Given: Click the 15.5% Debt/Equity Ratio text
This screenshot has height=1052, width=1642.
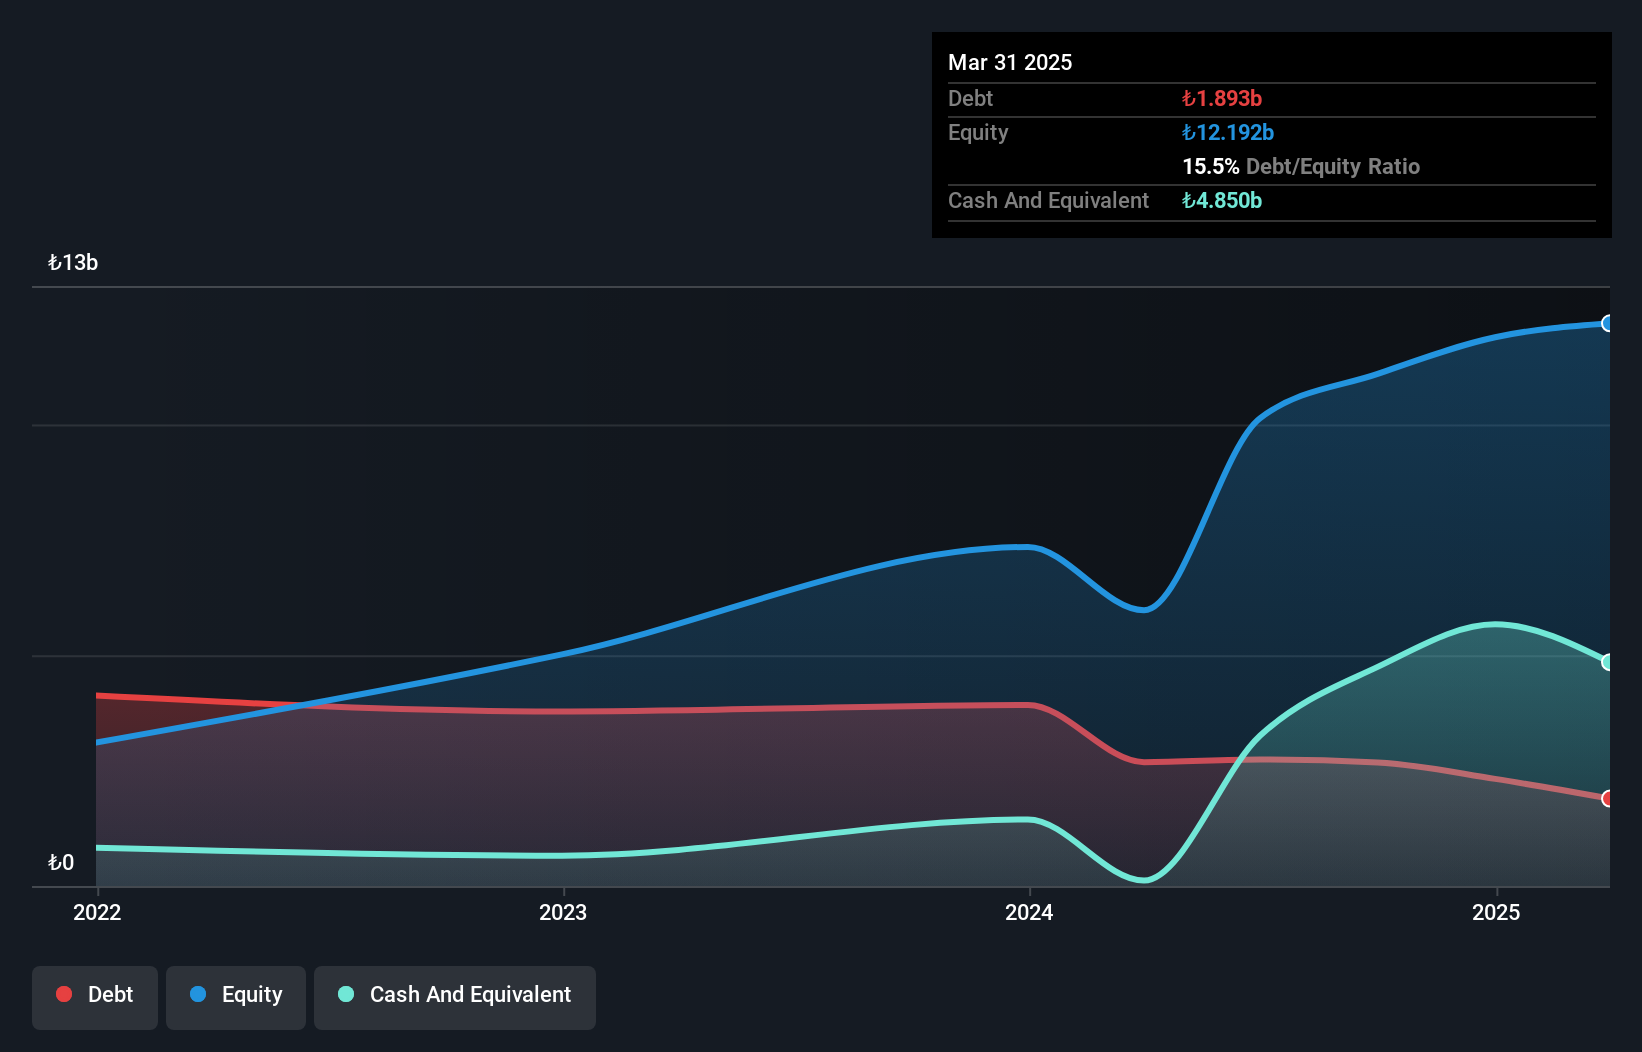Looking at the screenshot, I should [x=1301, y=166].
